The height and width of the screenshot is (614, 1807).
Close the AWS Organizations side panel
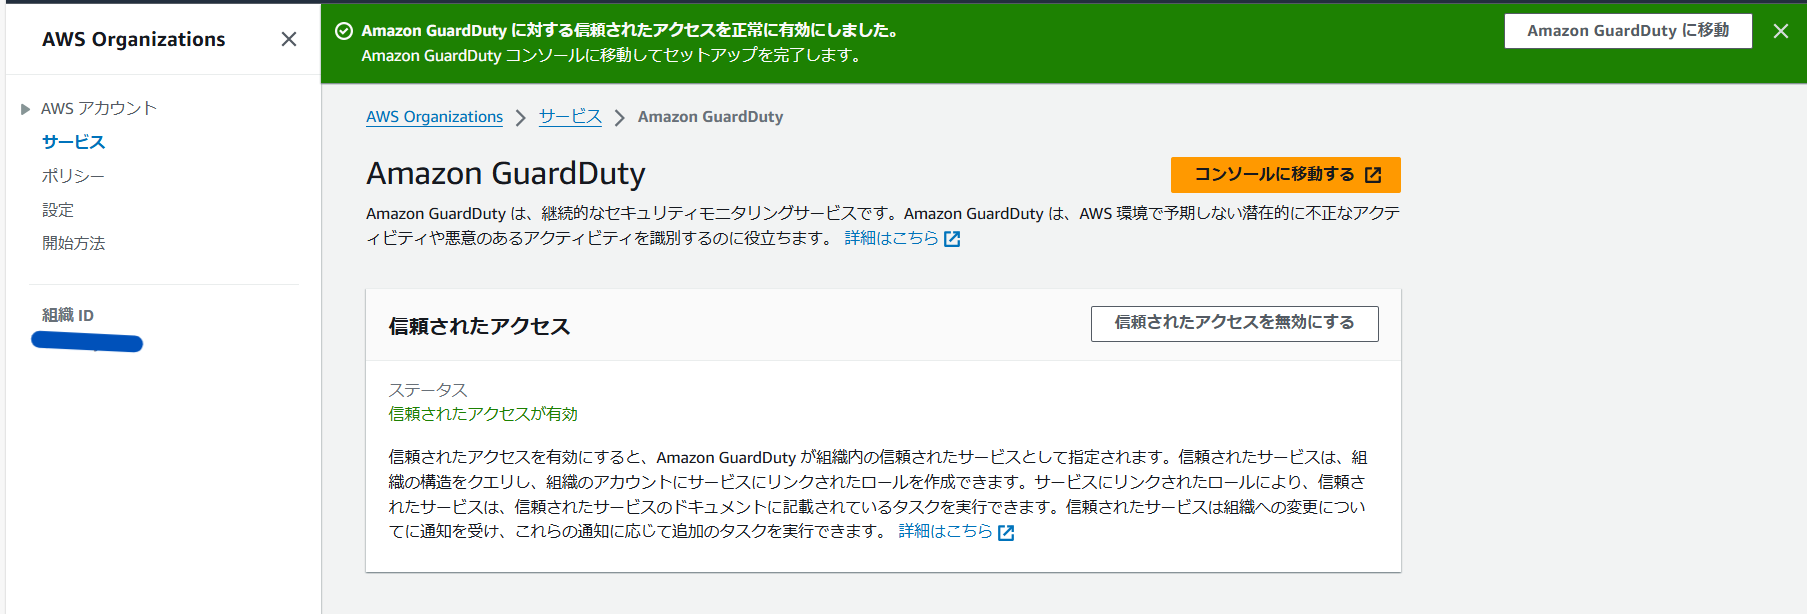point(289,39)
